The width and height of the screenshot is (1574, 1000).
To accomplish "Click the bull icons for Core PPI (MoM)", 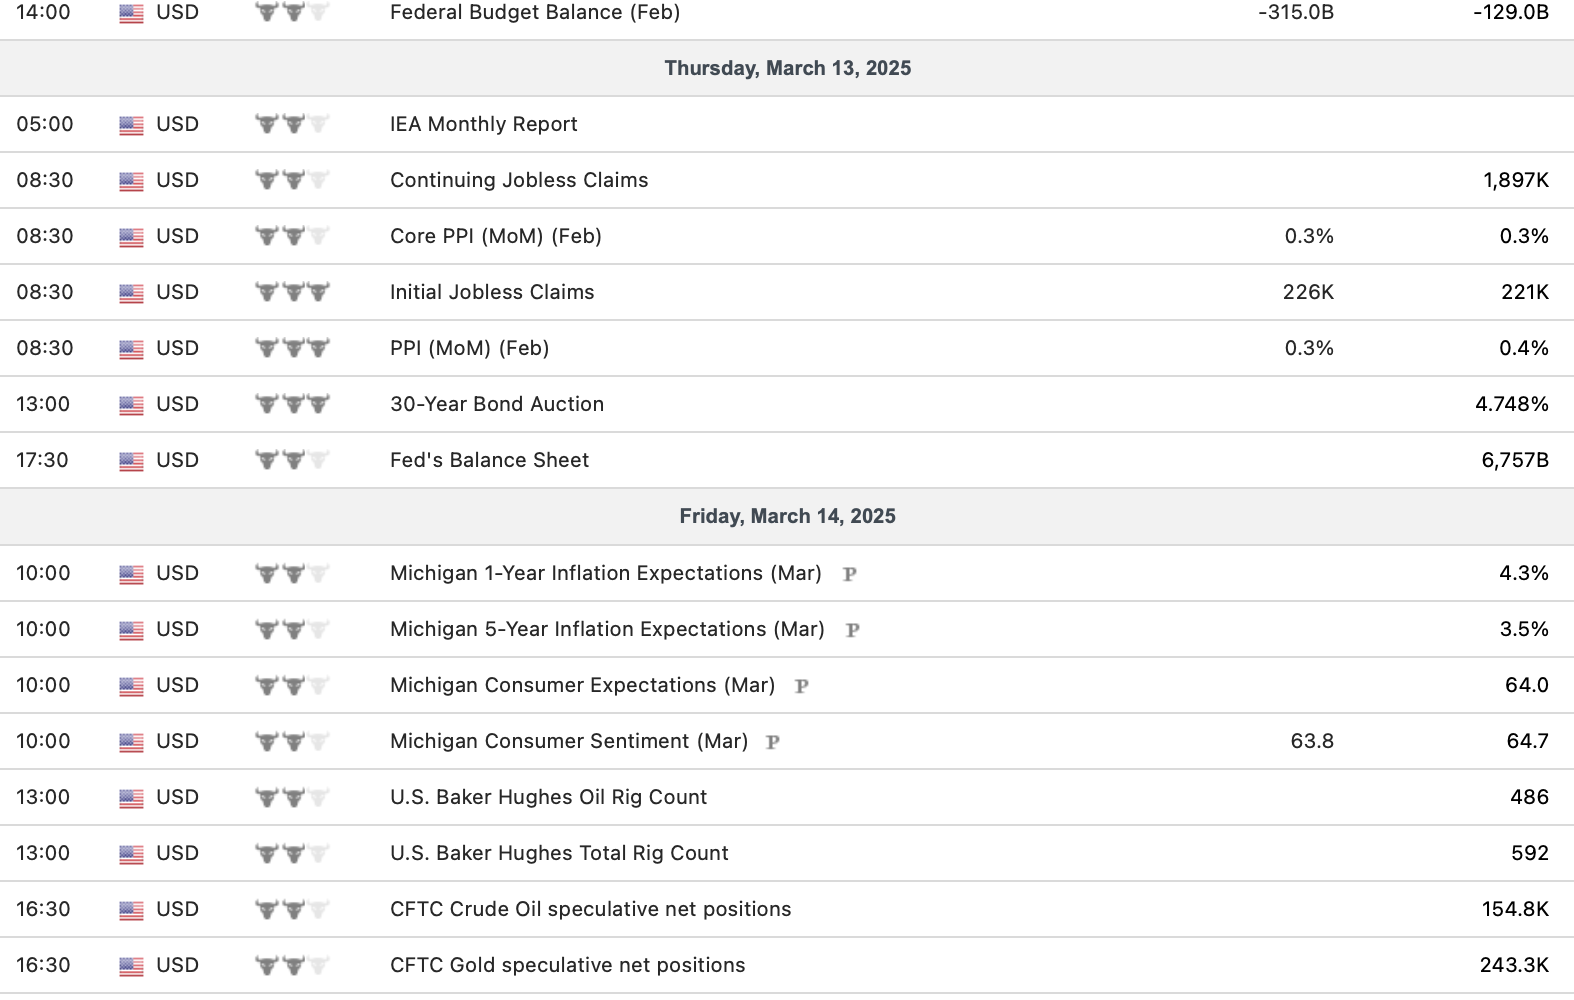I will [292, 236].
